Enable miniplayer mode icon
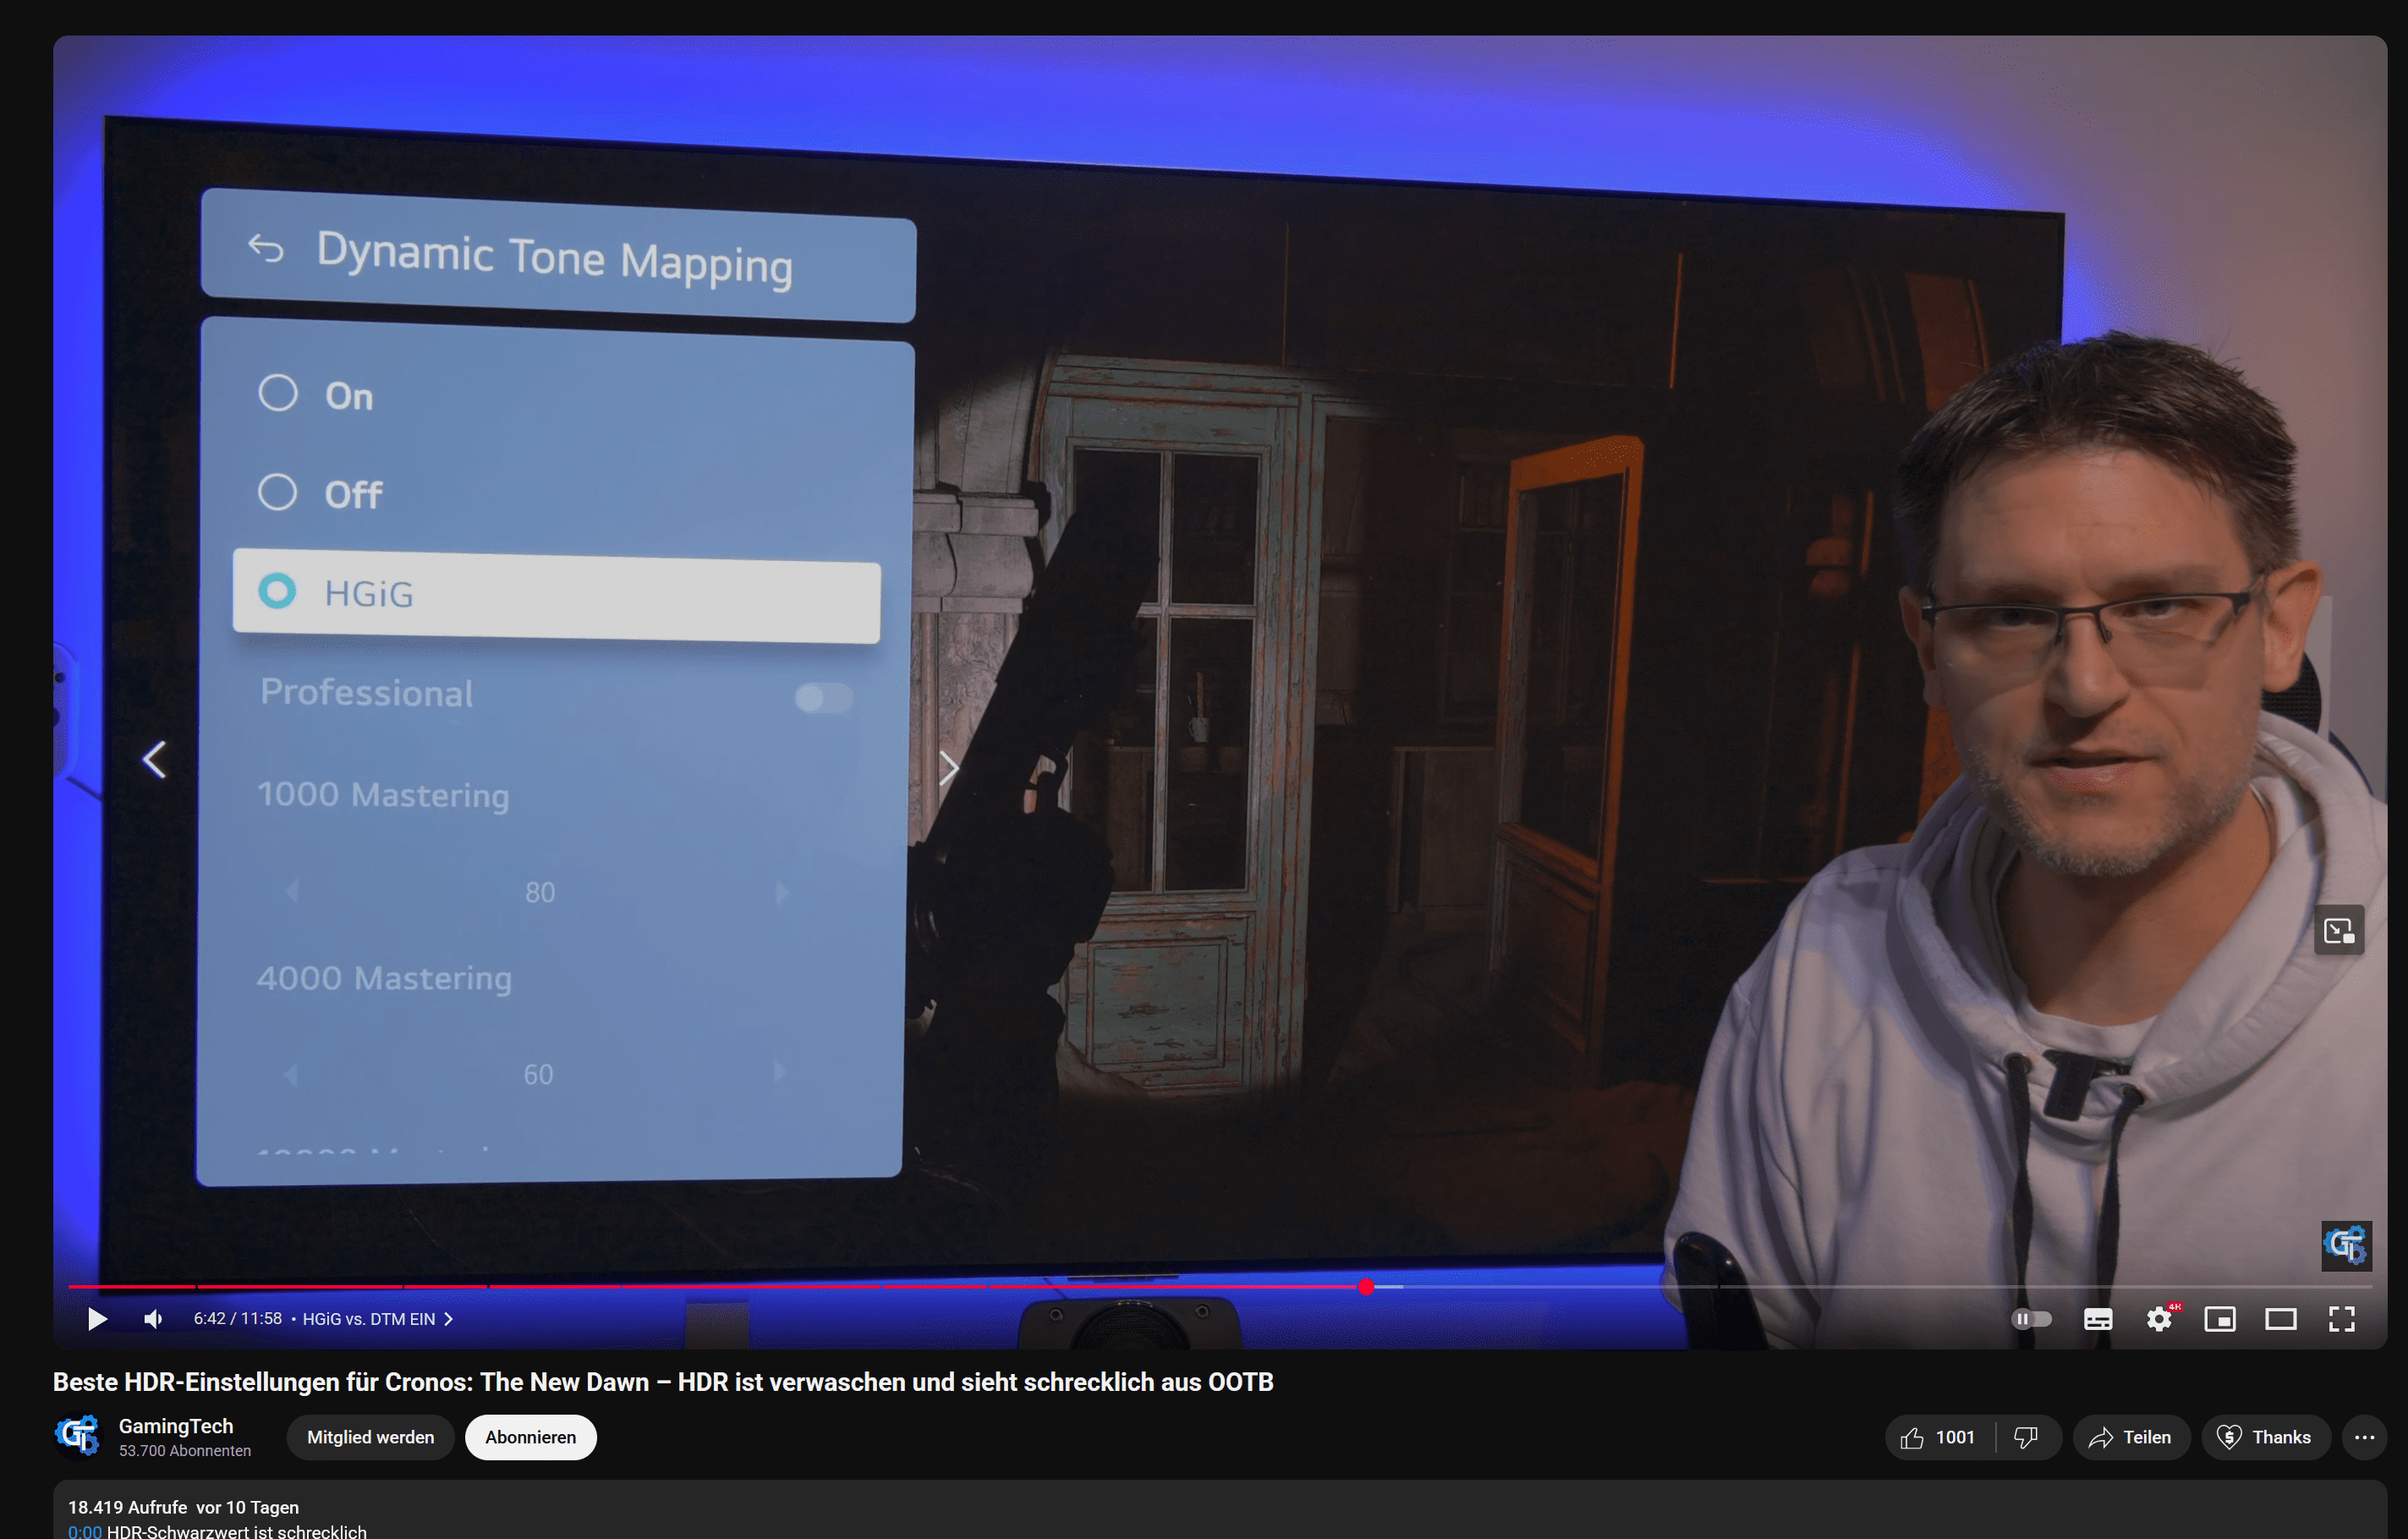Screen dimensions: 2408x1539 (2219, 1319)
